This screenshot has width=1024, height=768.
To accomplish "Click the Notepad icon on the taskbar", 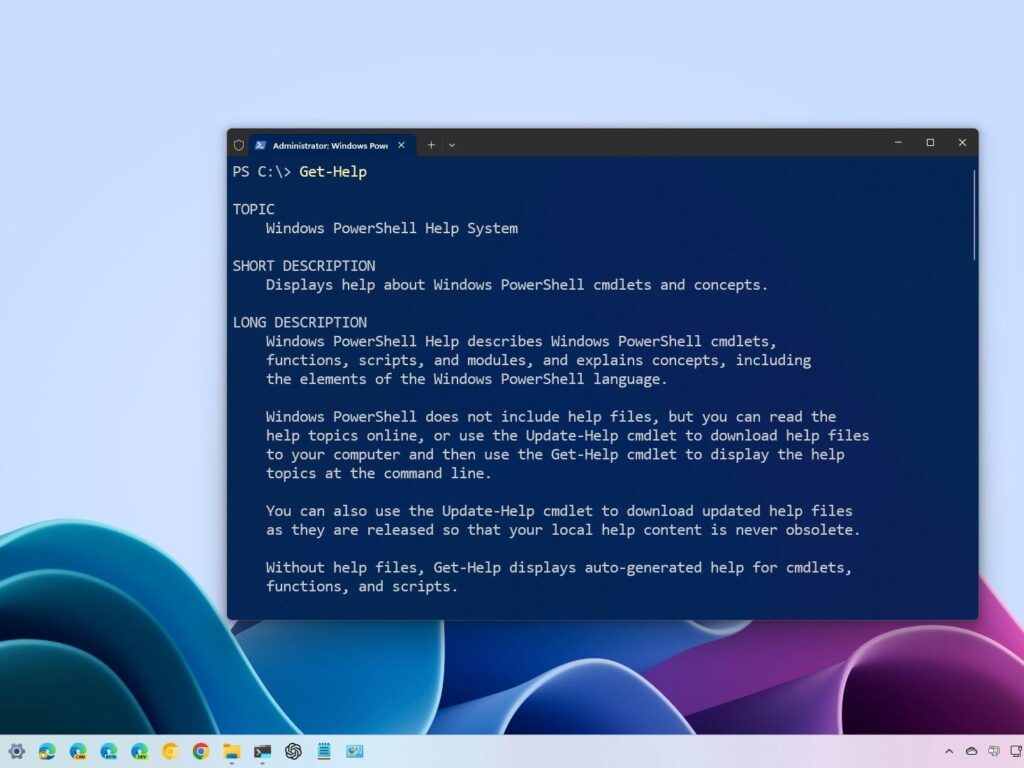I will pyautogui.click(x=324, y=751).
